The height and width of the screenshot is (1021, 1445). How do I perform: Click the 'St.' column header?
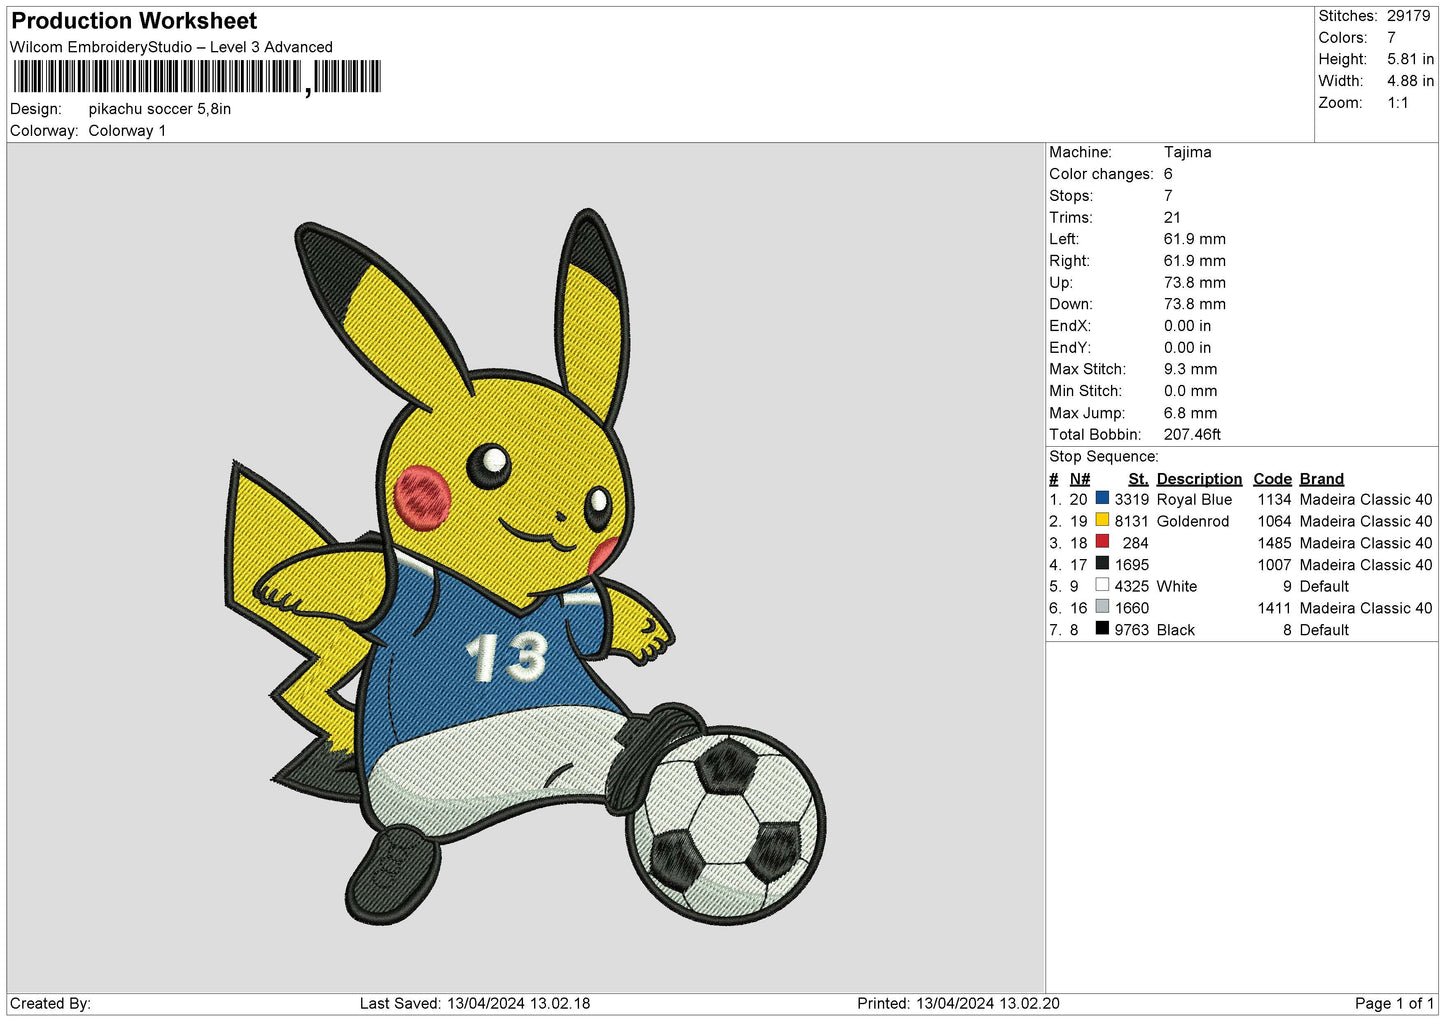coord(1138,479)
